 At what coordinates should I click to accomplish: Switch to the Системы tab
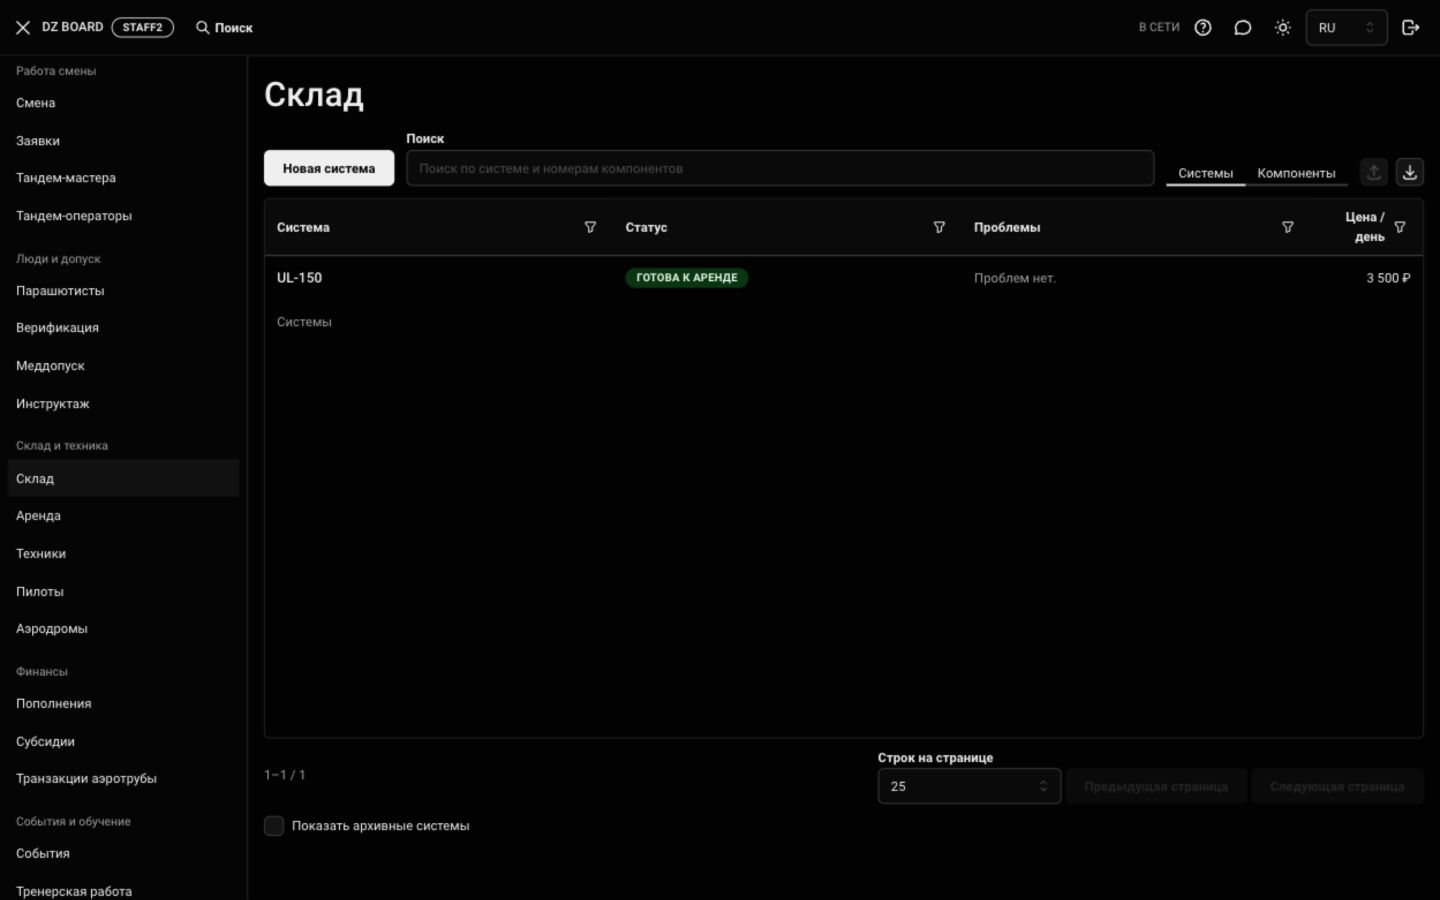(1205, 173)
